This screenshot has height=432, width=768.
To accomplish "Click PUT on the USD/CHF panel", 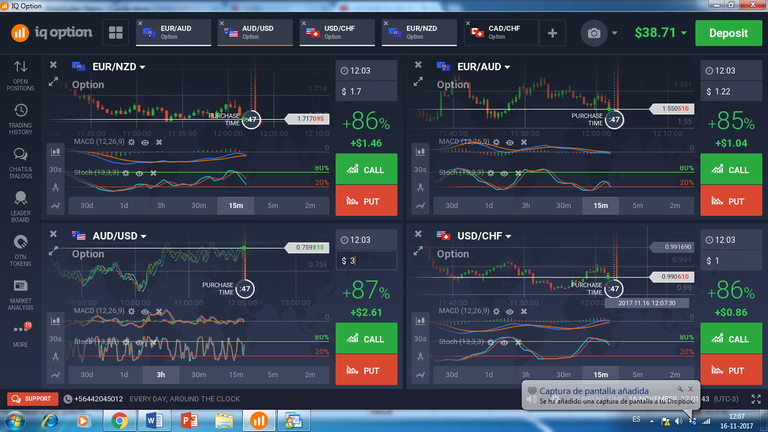I will tap(731, 370).
